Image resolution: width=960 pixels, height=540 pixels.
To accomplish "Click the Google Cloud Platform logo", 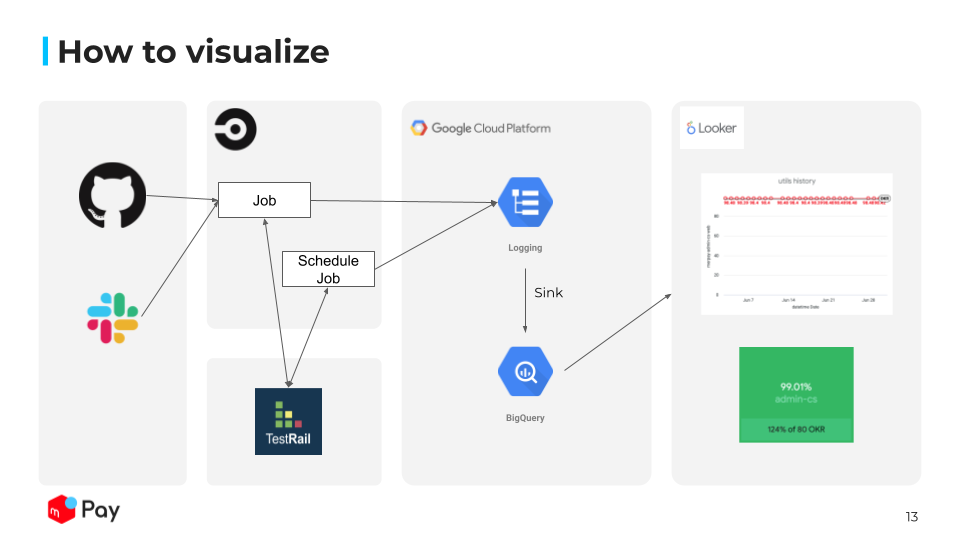I will coord(481,128).
